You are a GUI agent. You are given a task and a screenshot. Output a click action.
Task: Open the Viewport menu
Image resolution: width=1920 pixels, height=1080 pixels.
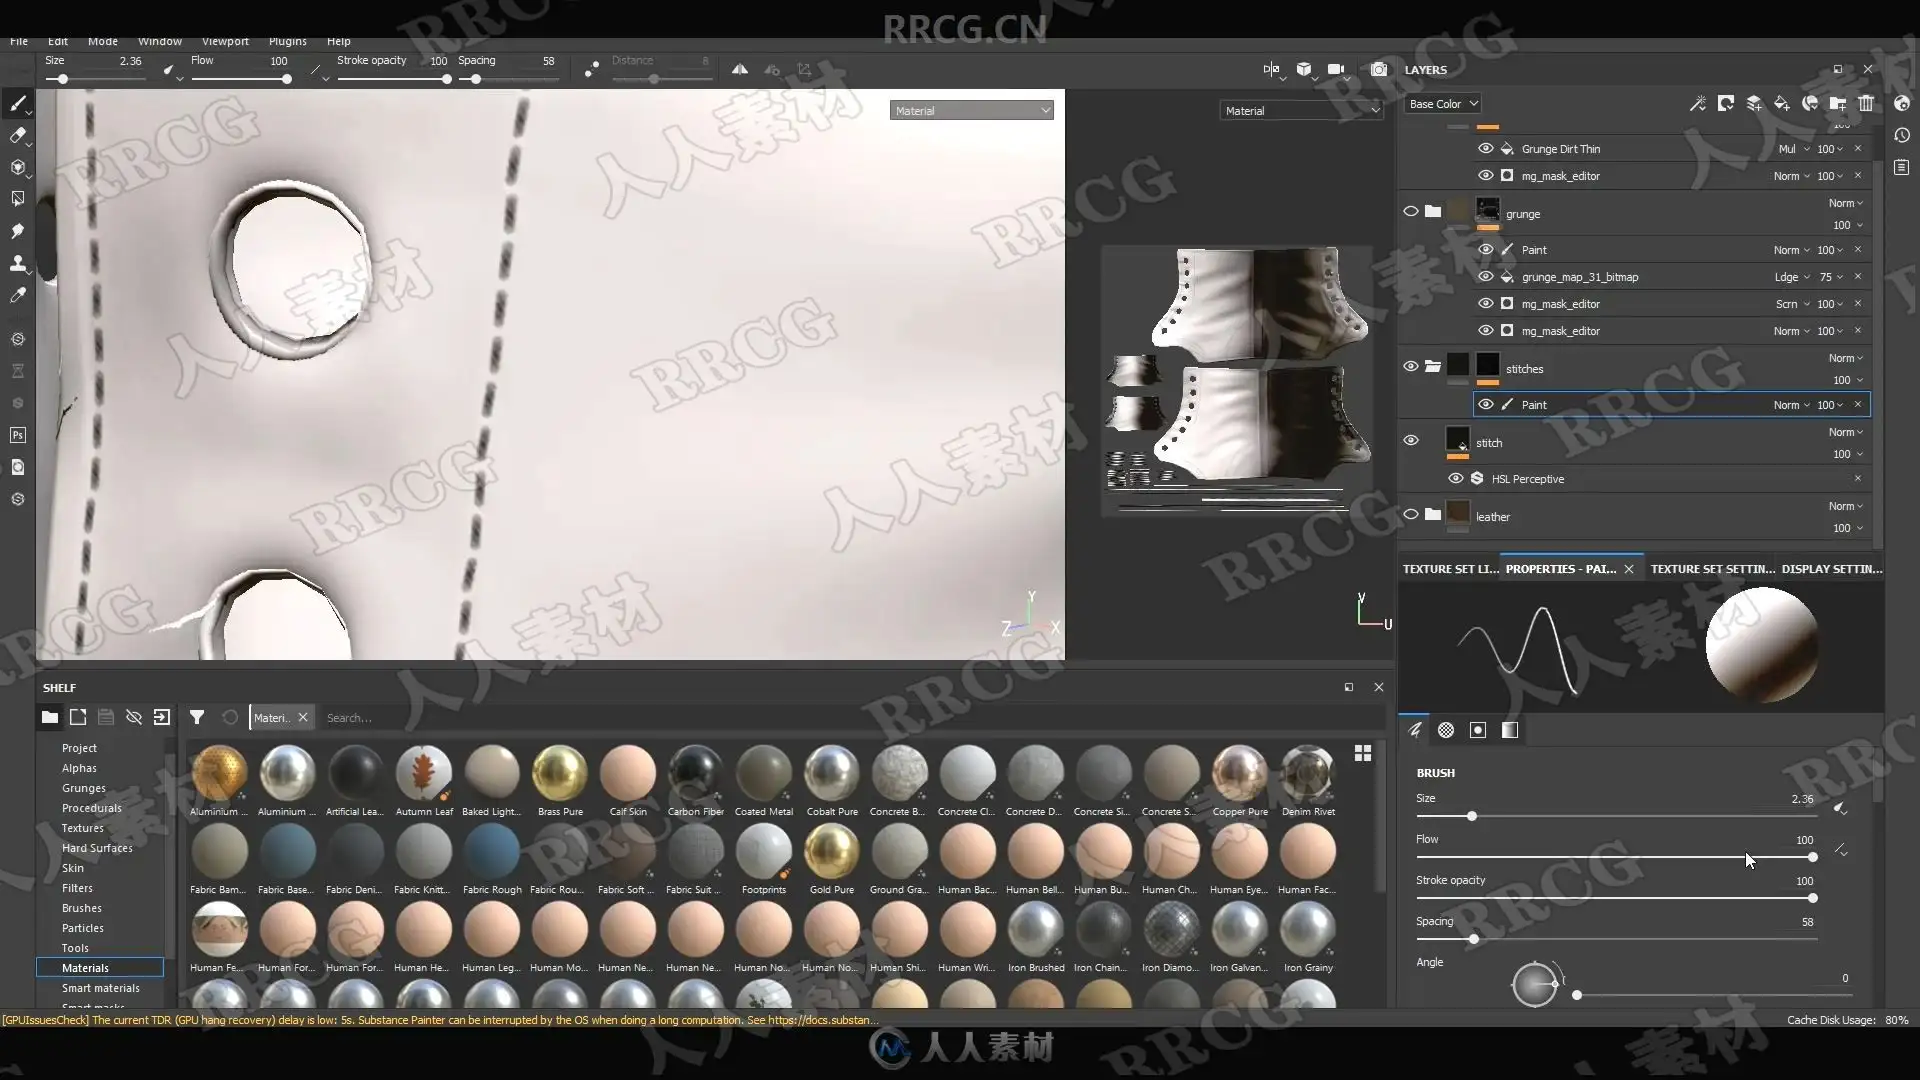point(225,41)
